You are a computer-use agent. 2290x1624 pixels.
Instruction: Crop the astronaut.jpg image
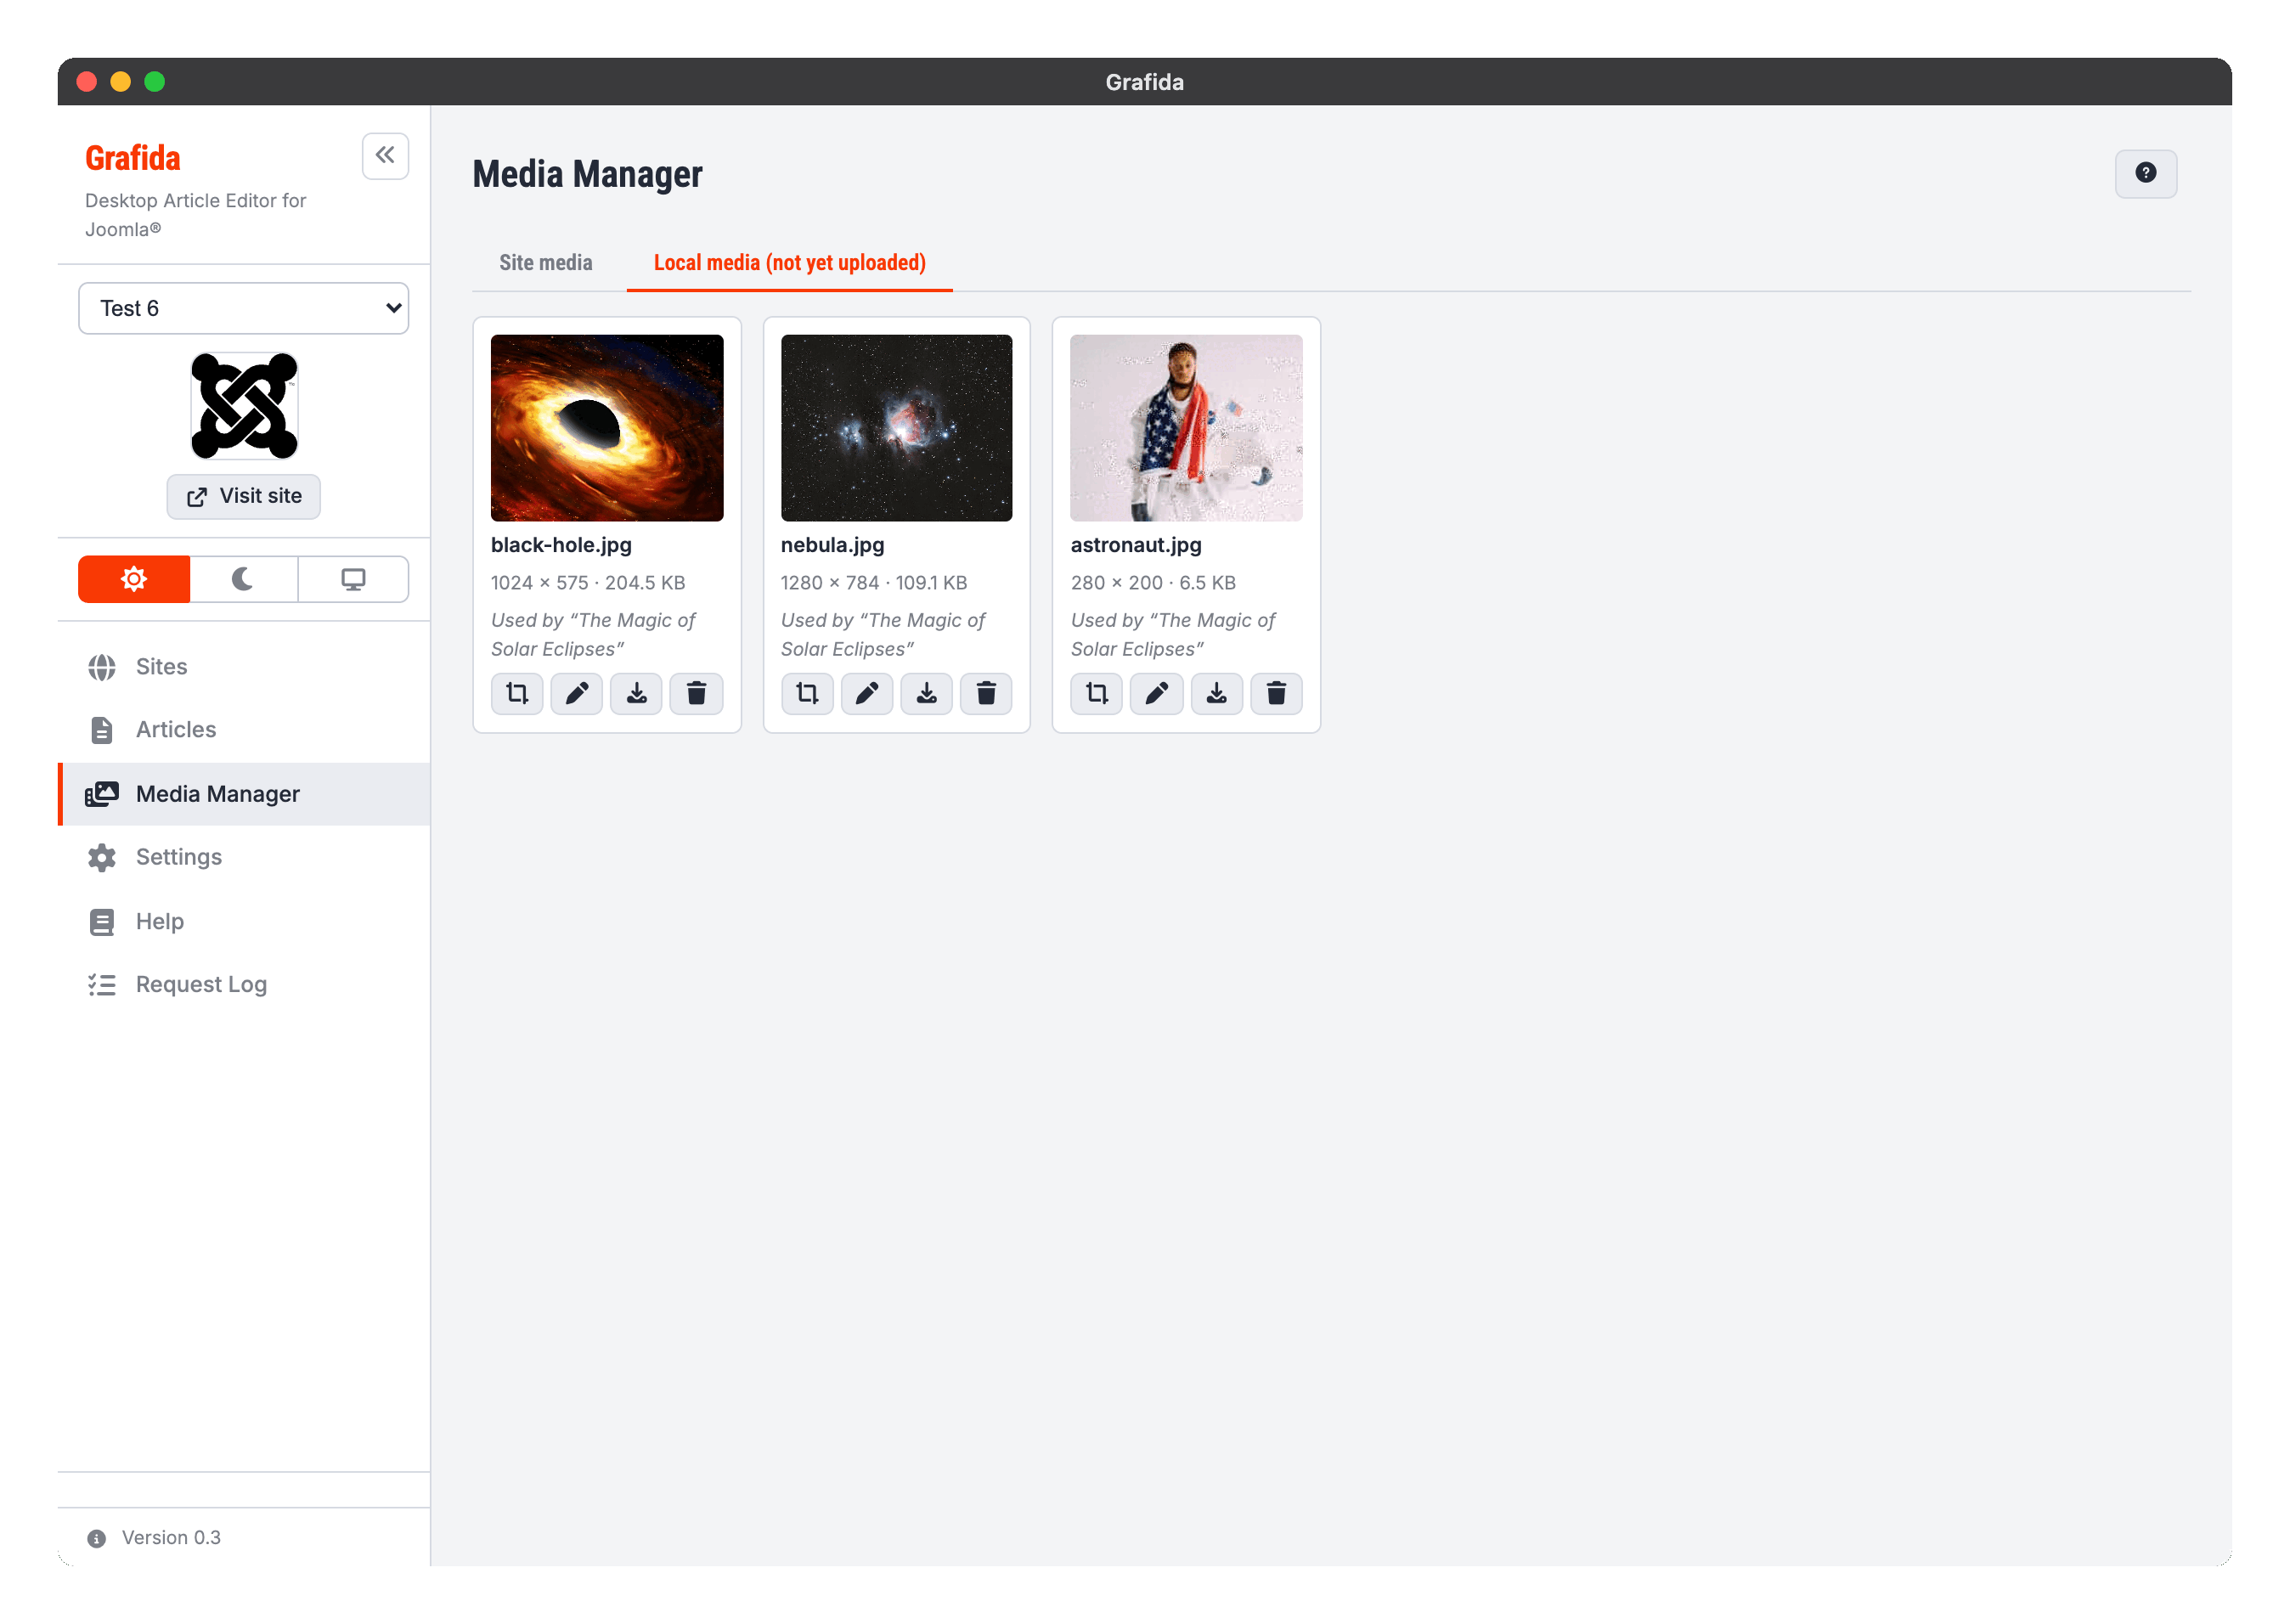pos(1097,693)
